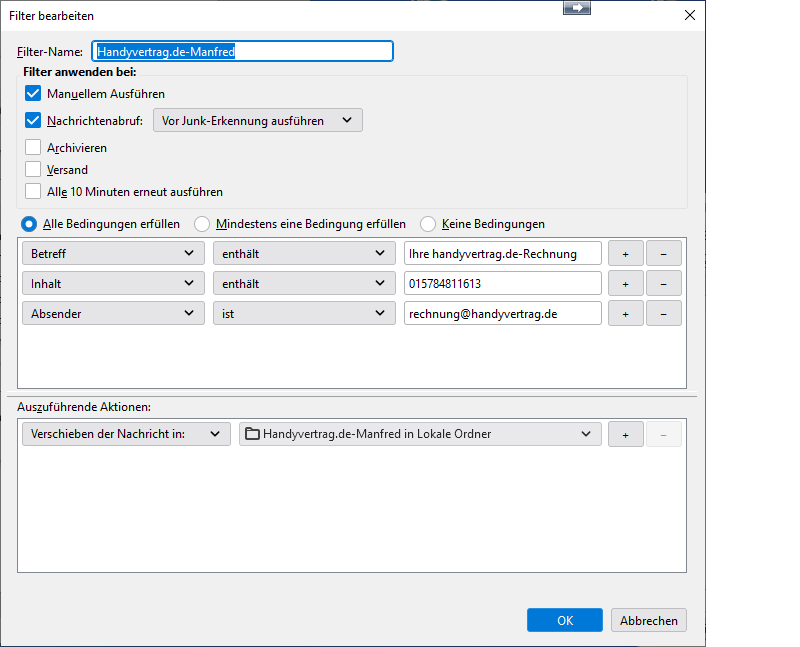Add condition after the Absender row
The image size is (800, 647).
(x=626, y=313)
